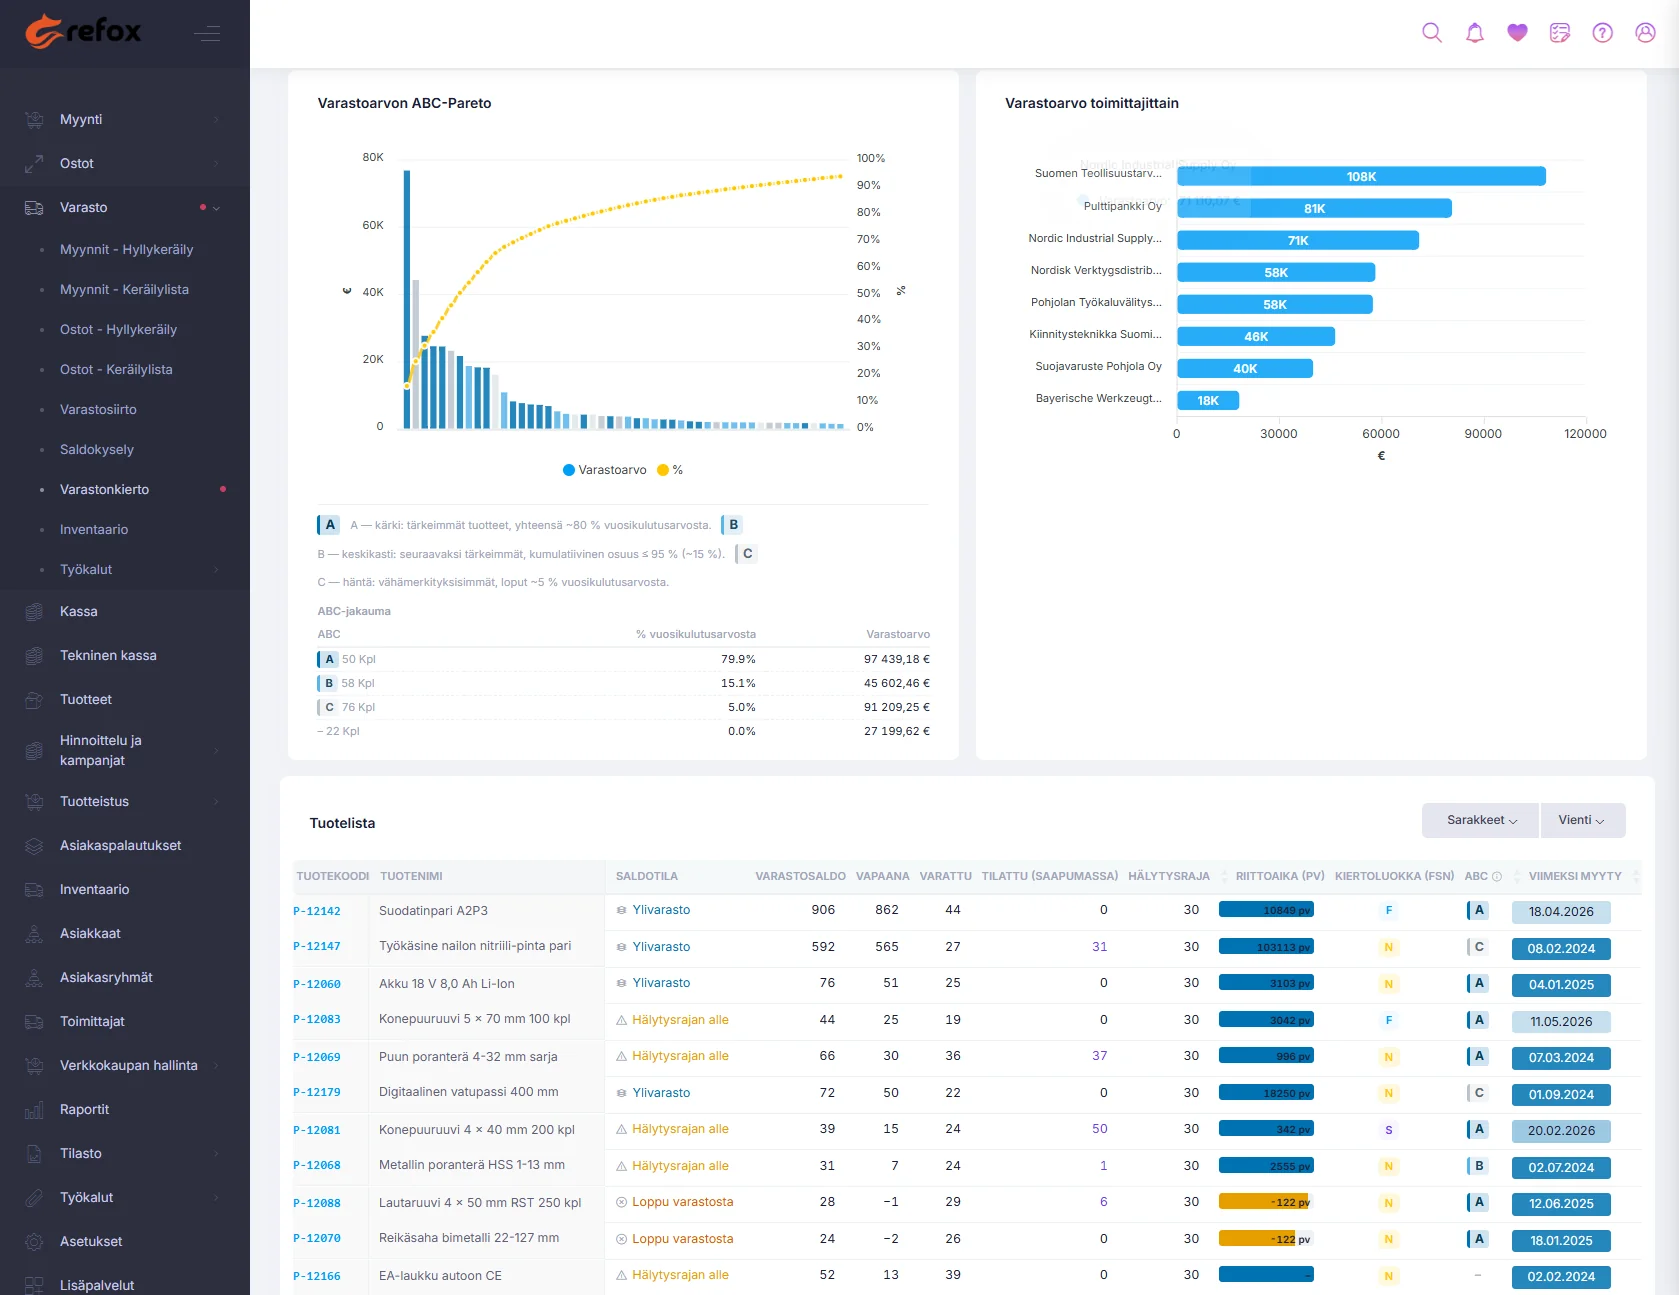Click ABC-jakauma row A 50 Kpl
Image resolution: width=1679 pixels, height=1295 pixels.
tap(623, 660)
